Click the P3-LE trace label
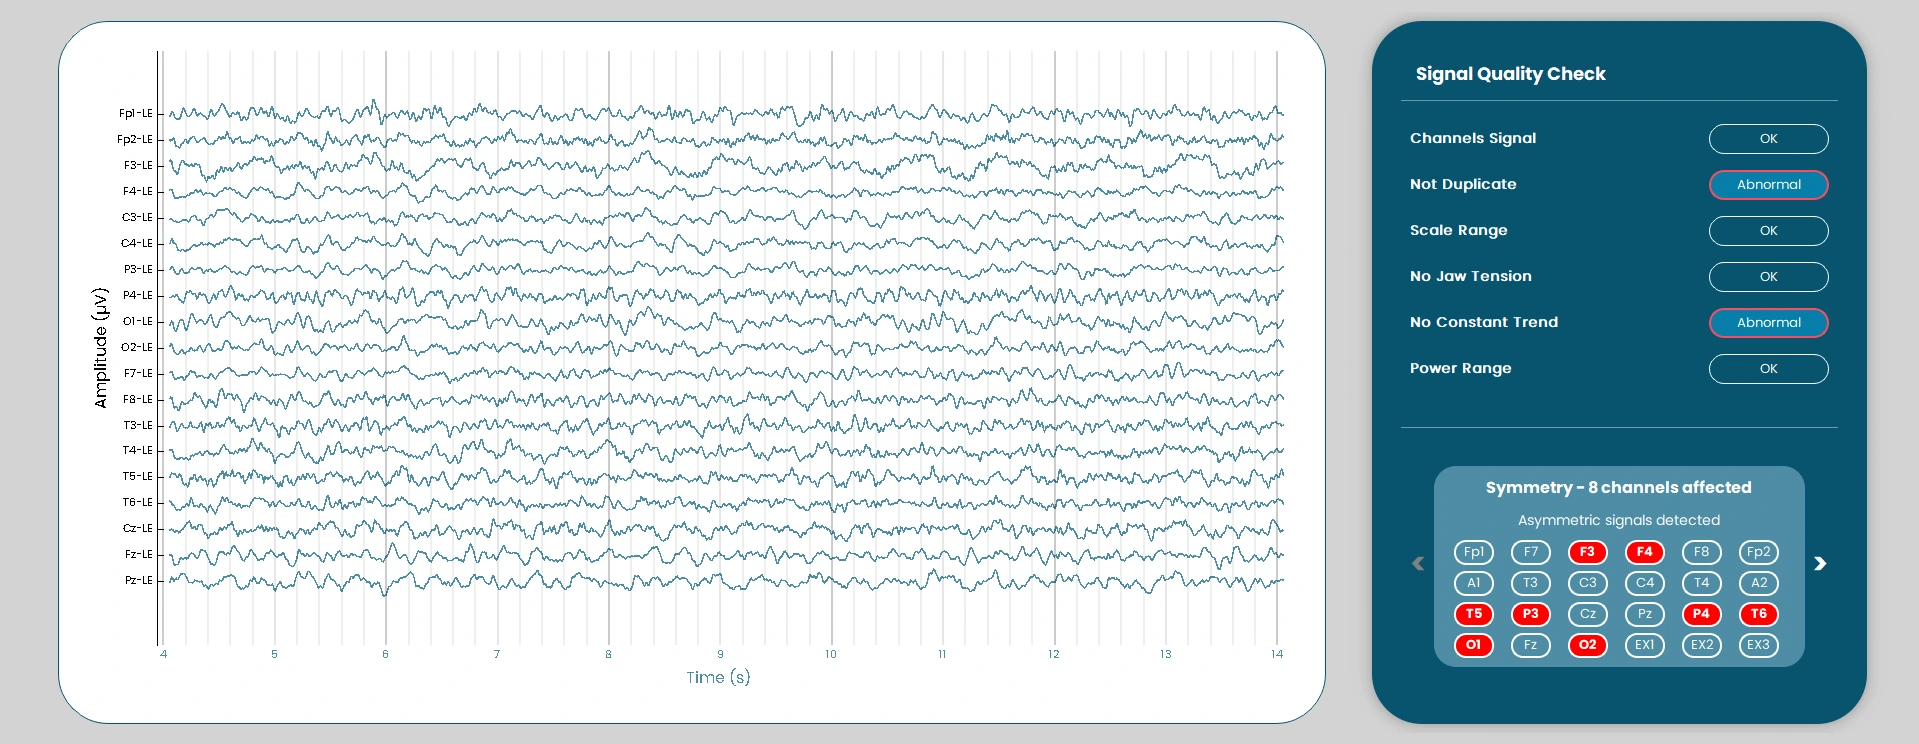 (x=138, y=270)
